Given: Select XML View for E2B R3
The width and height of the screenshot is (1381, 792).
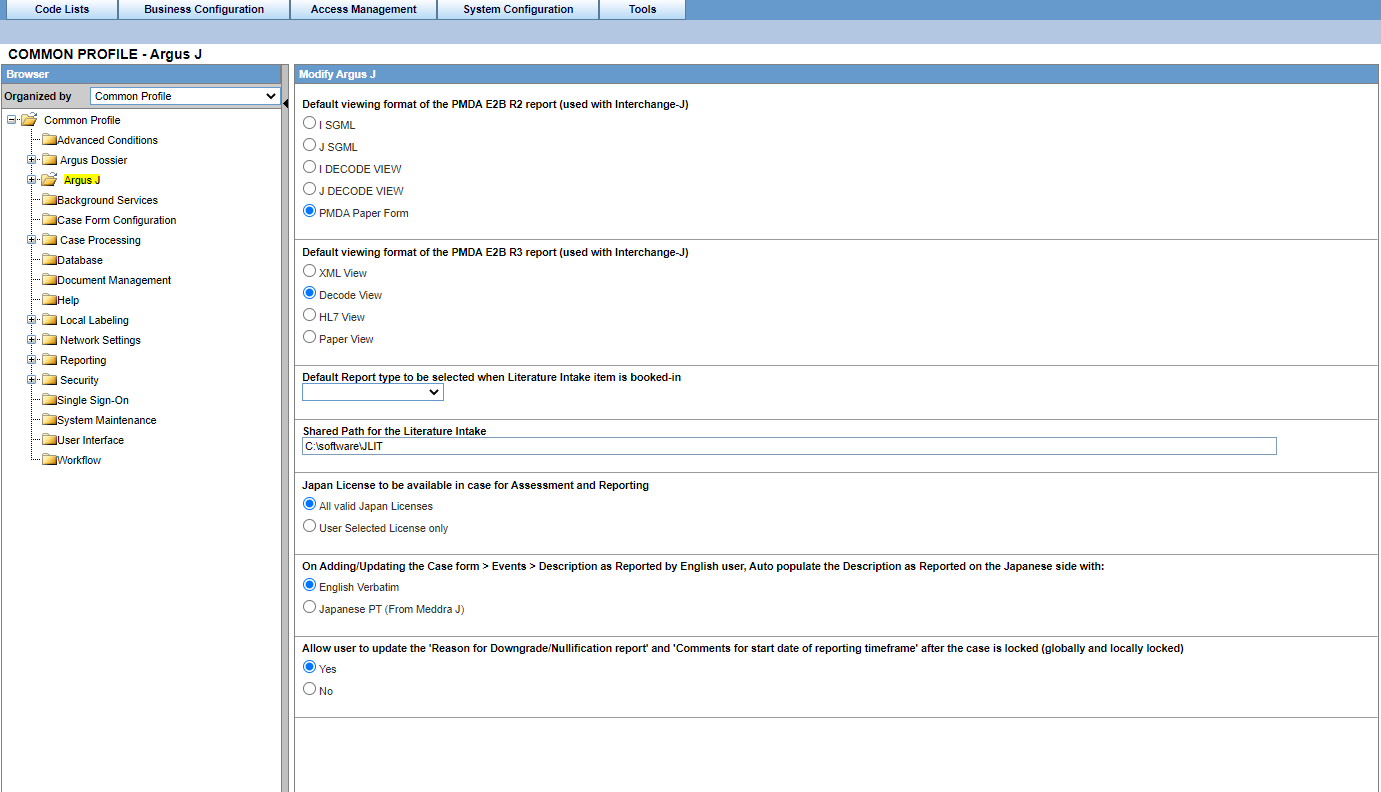Looking at the screenshot, I should 310,271.
